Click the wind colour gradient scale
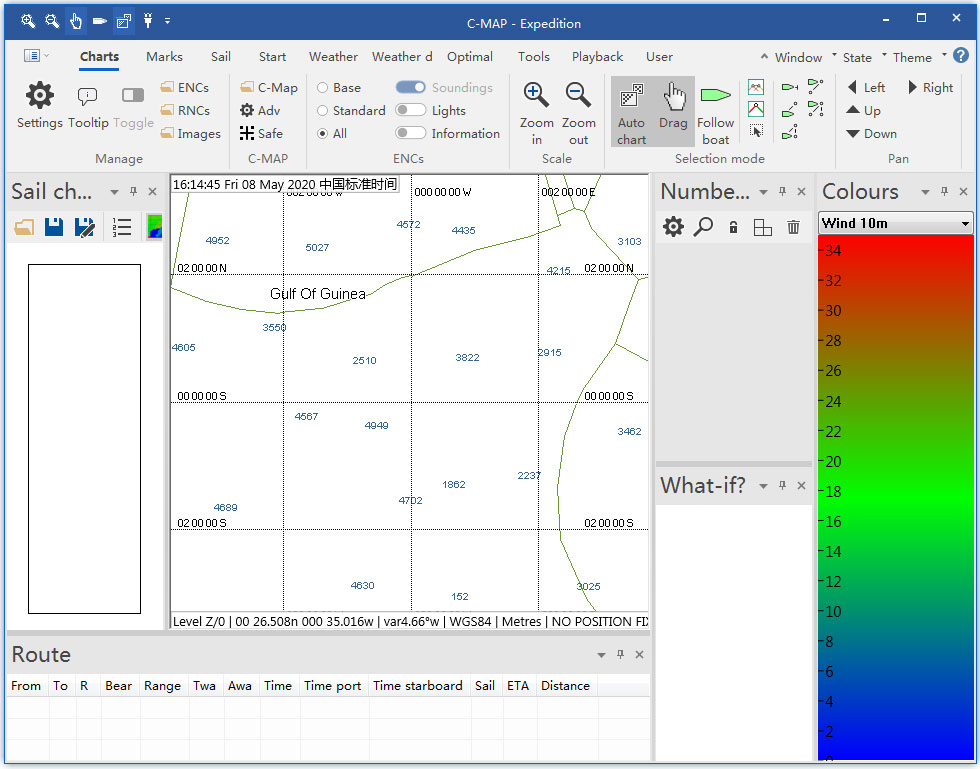 point(895,497)
